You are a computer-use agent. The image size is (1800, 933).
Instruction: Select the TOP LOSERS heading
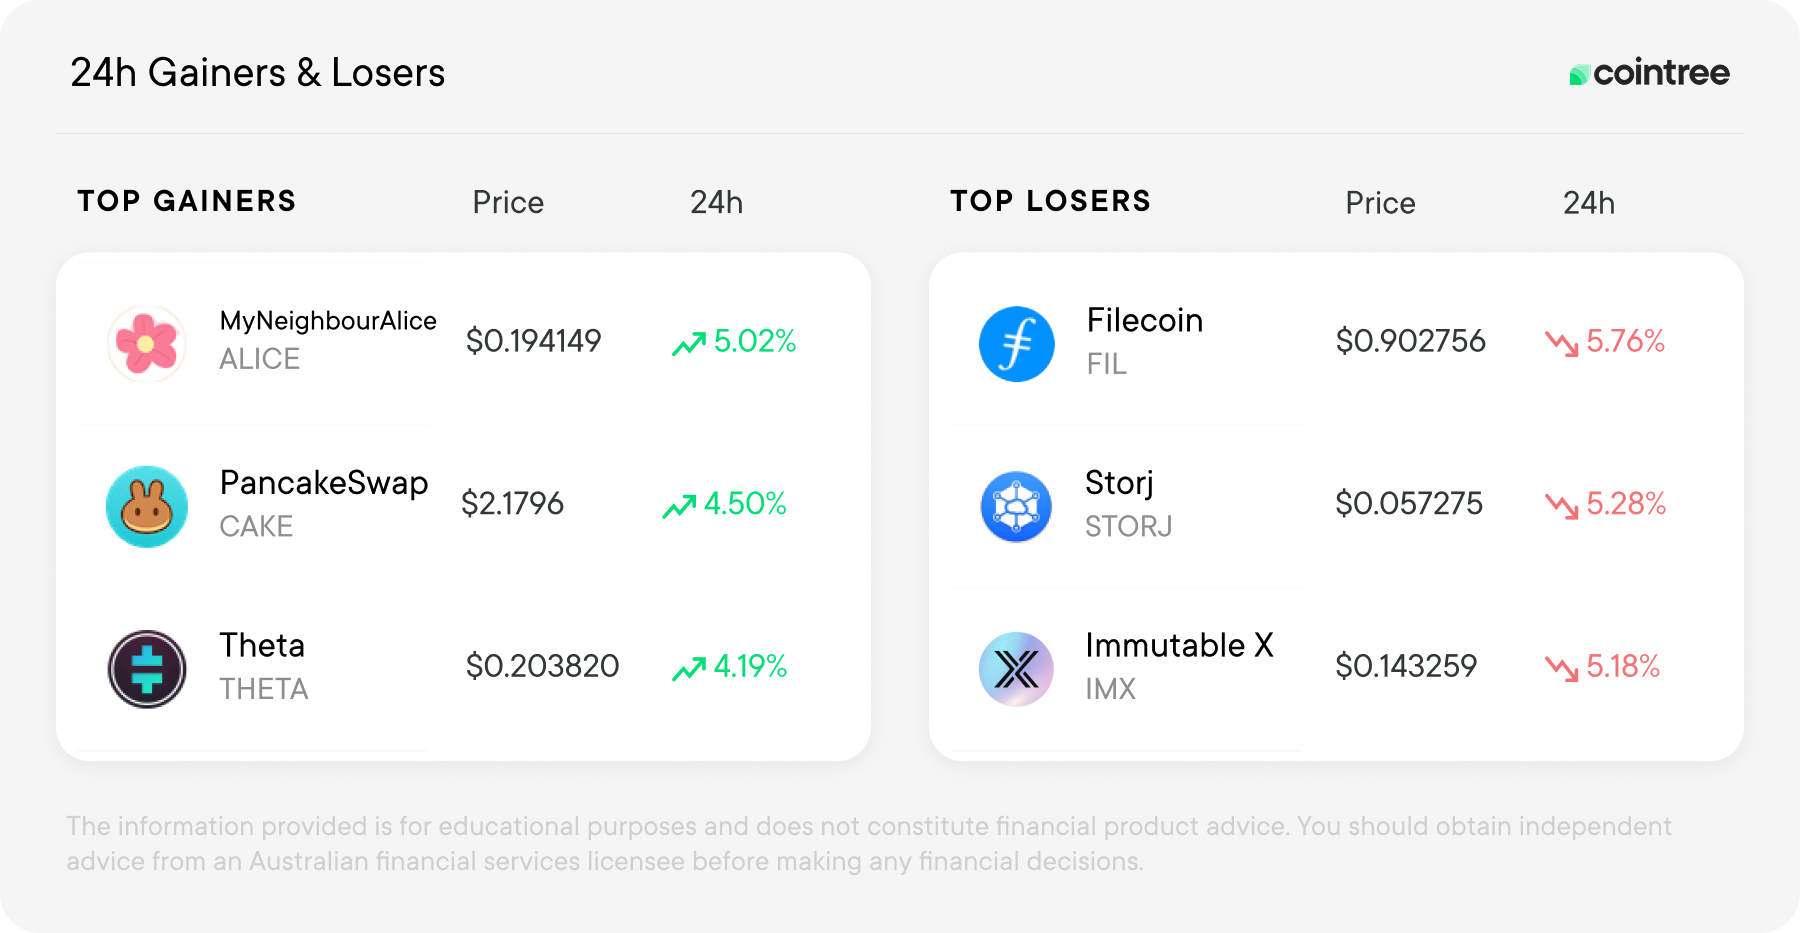point(1051,201)
